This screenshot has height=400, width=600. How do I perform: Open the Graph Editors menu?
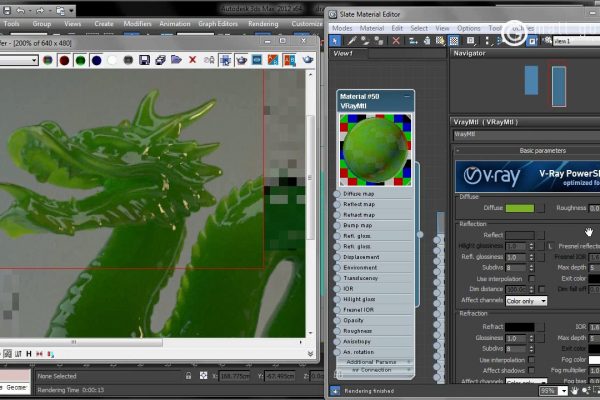[218, 24]
